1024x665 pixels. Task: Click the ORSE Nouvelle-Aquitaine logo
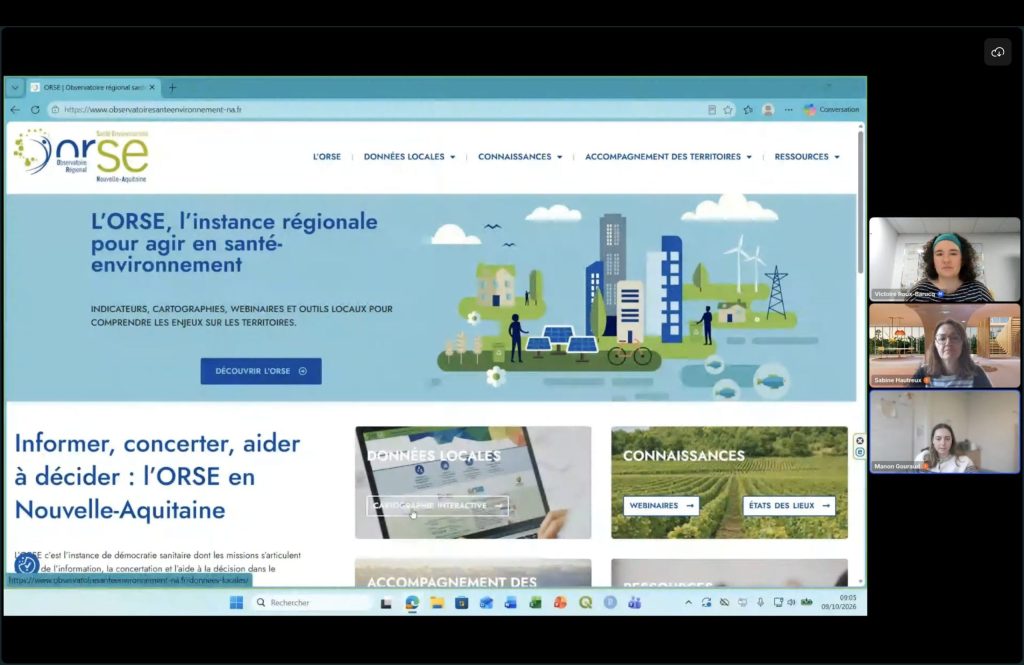click(81, 156)
